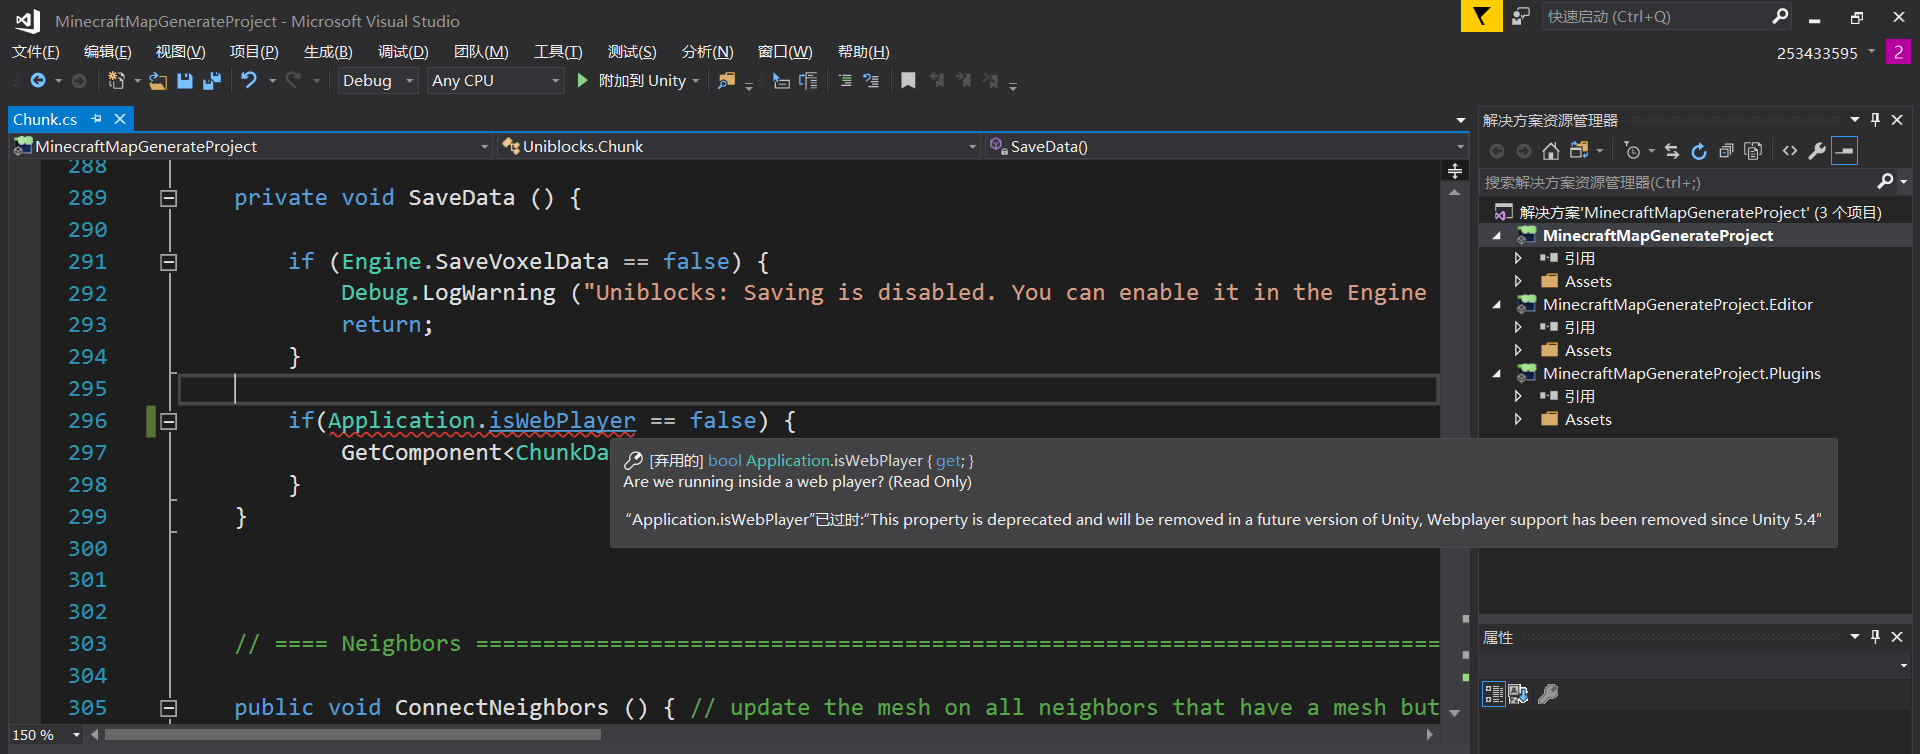Click the Navigate Backward arrow in toolbar
The height and width of the screenshot is (754, 1920).
tap(38, 80)
